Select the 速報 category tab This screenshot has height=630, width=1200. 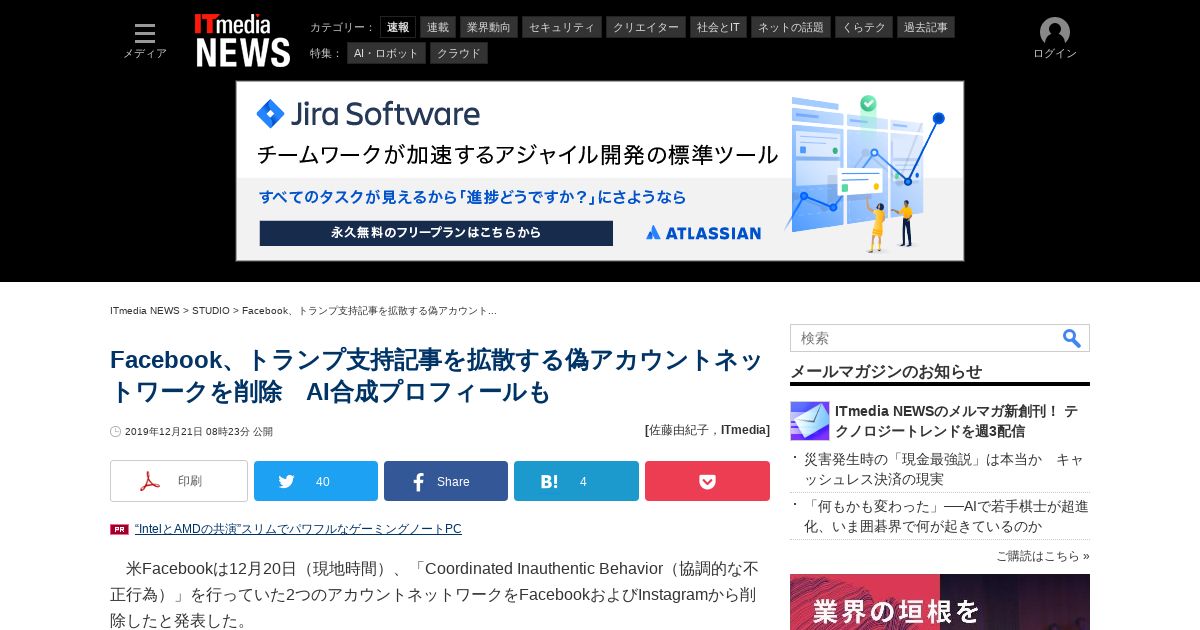398,27
